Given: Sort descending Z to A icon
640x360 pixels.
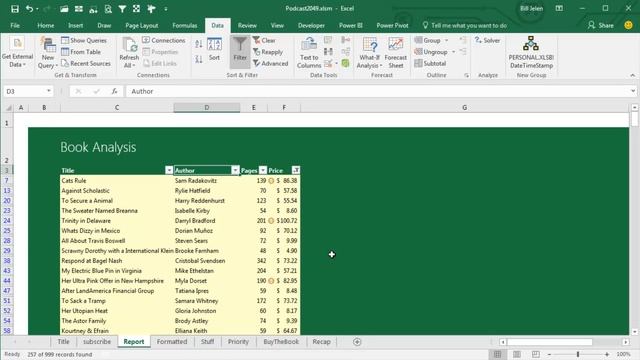Looking at the screenshot, I should tap(199, 59).
